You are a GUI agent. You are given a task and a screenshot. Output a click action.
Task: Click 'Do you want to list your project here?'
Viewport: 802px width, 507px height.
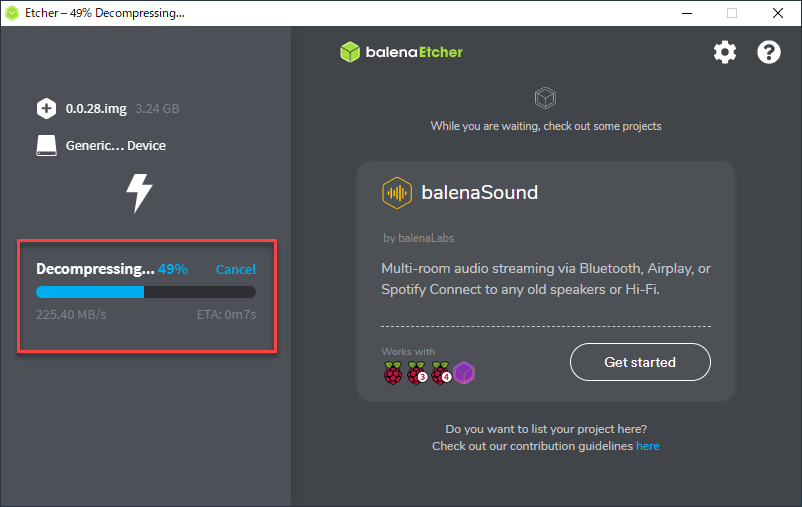pyautogui.click(x=546, y=429)
